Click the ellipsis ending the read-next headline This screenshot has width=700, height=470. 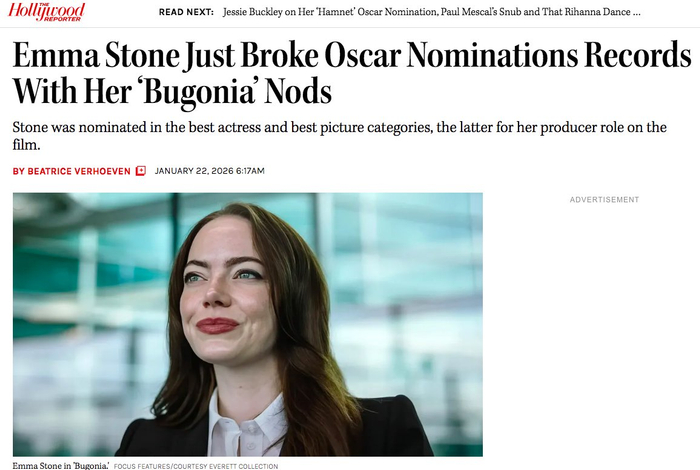[637, 13]
